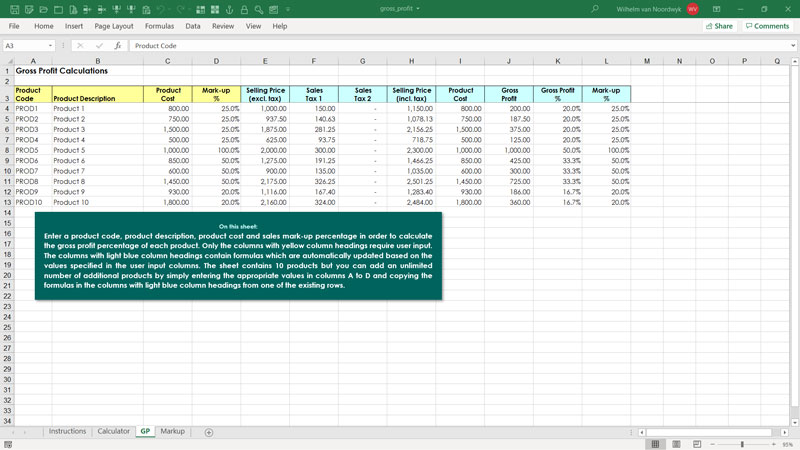Click the Redo arrow icon
This screenshot has height=450, width=800.
click(x=181, y=10)
